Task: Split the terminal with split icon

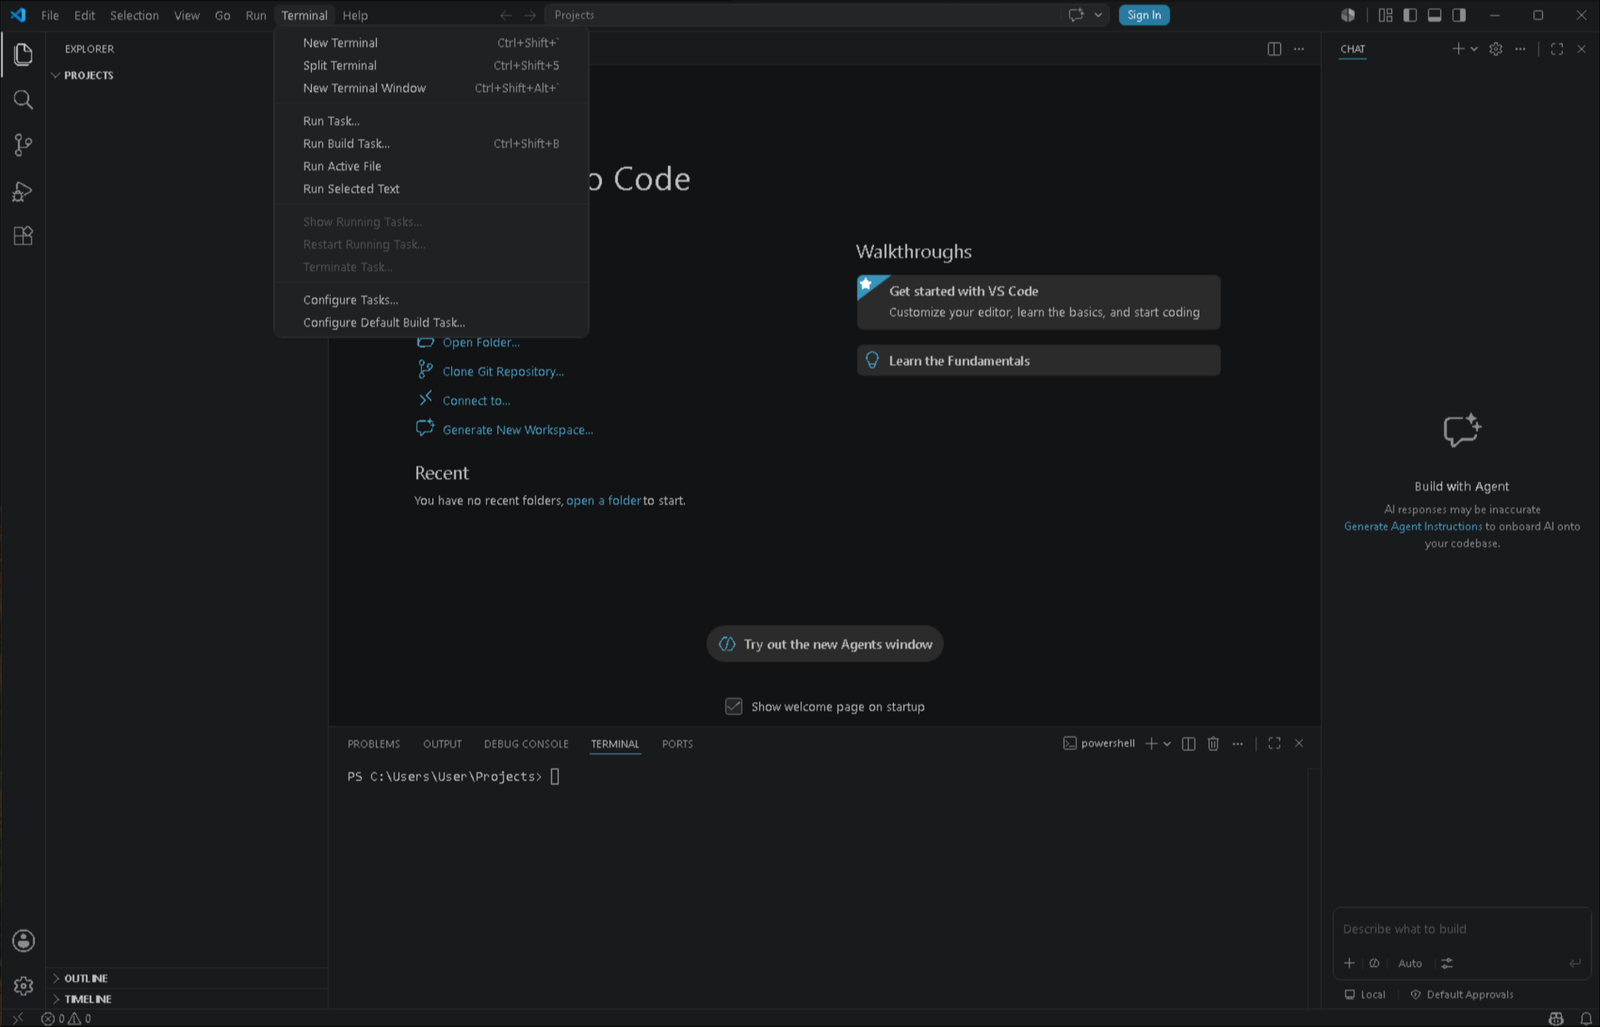Action: click(1188, 744)
